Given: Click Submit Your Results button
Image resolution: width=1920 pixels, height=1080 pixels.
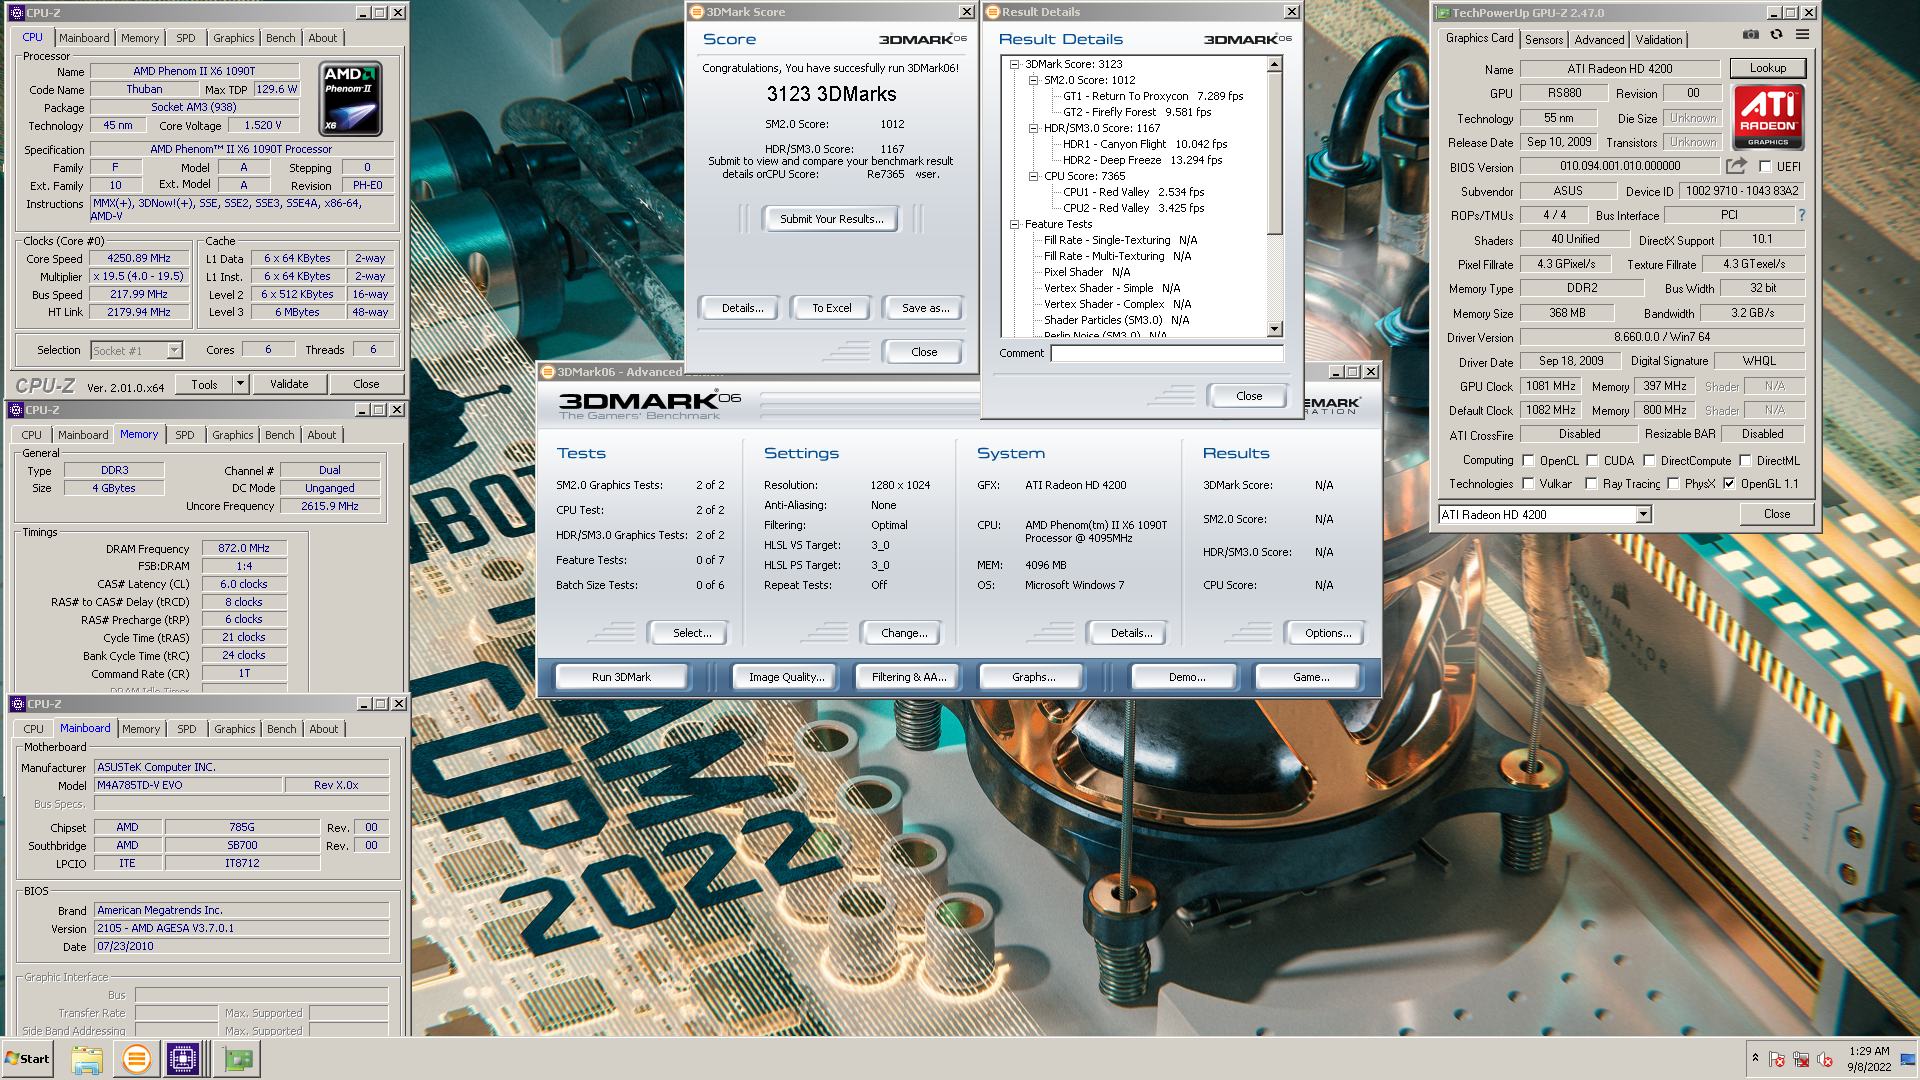Looking at the screenshot, I should pos(832,219).
